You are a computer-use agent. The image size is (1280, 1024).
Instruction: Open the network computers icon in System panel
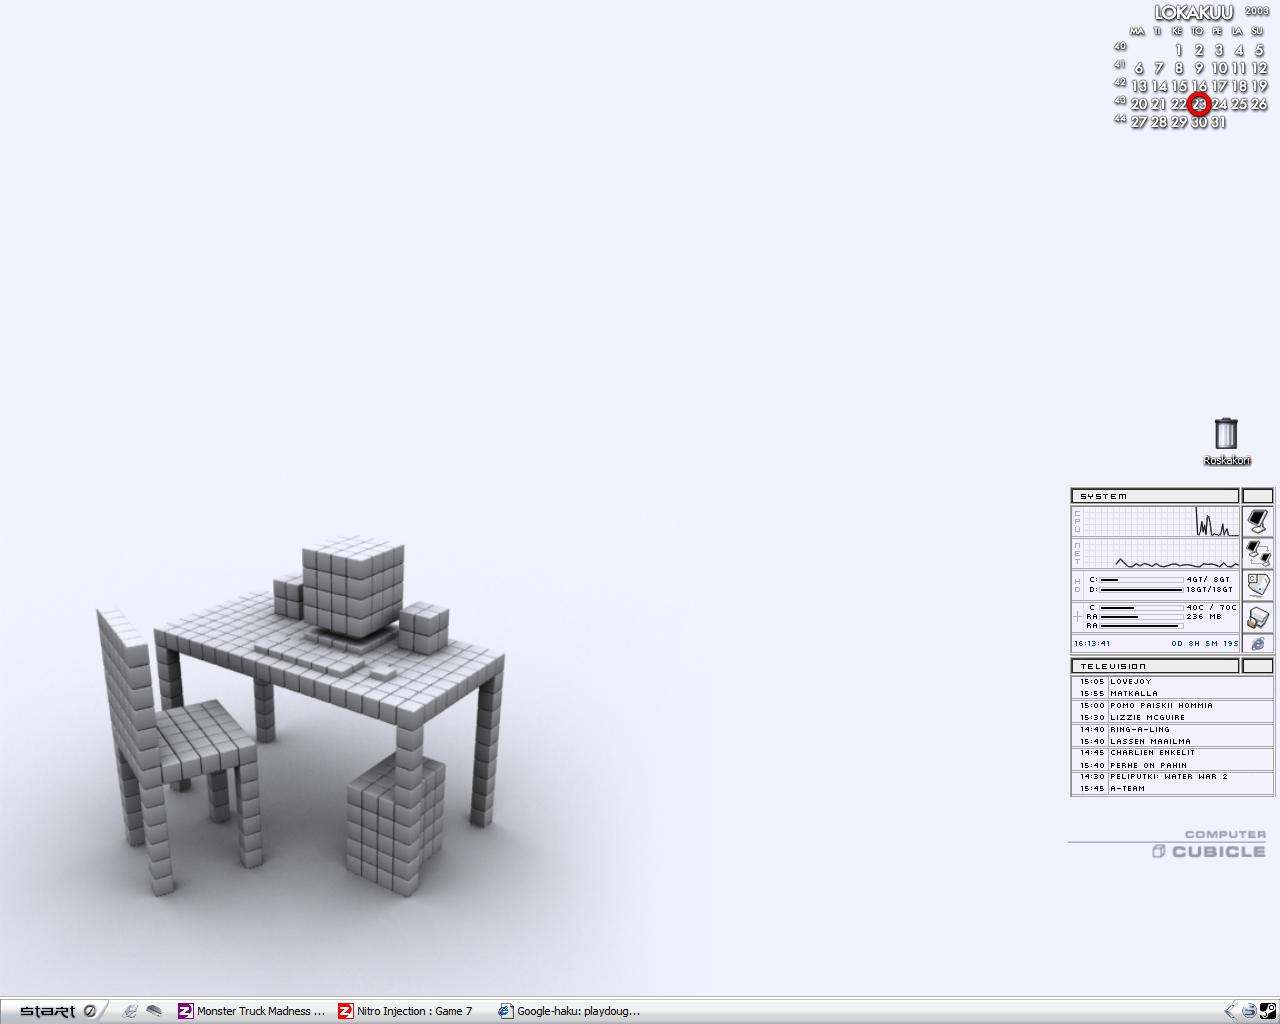pyautogui.click(x=1257, y=552)
